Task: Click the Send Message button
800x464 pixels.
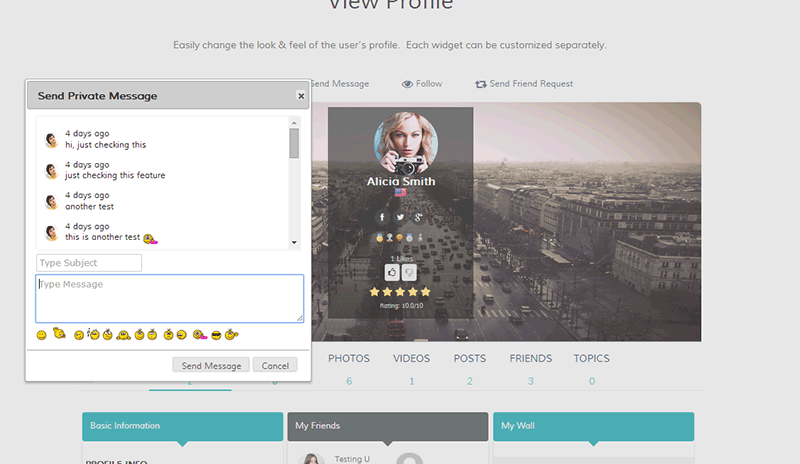Action: click(211, 365)
